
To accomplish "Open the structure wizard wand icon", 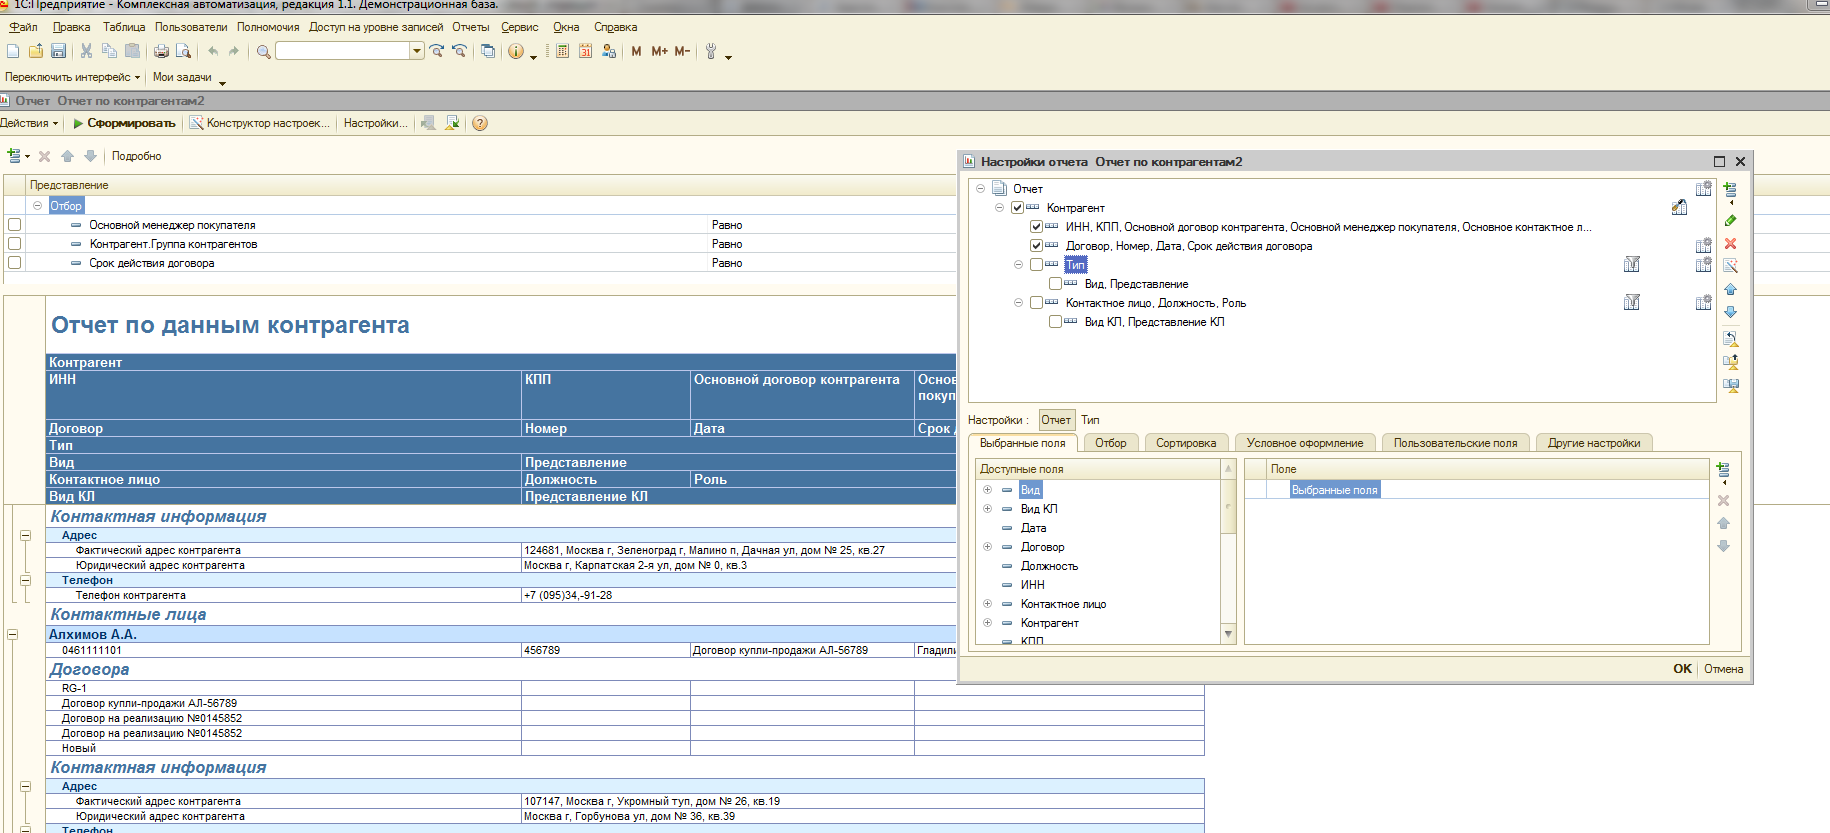I will pyautogui.click(x=1730, y=266).
